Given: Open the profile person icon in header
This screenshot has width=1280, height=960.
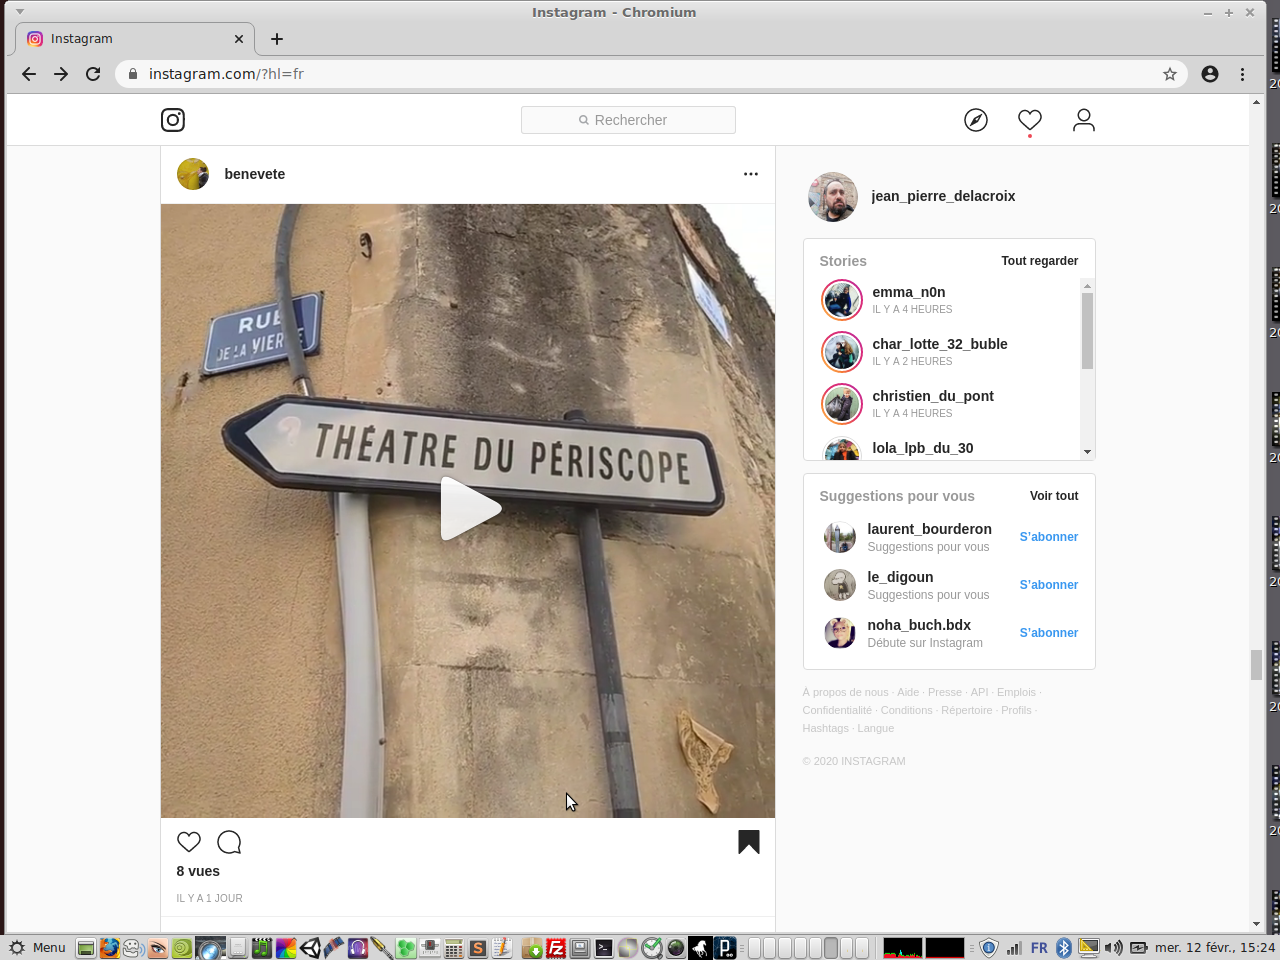Looking at the screenshot, I should [x=1083, y=120].
